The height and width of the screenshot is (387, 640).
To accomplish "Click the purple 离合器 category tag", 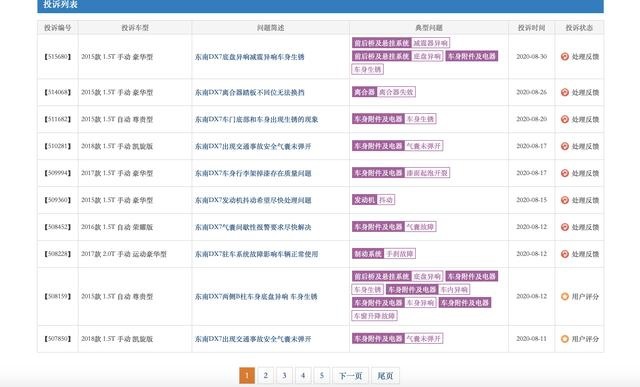I will (364, 92).
